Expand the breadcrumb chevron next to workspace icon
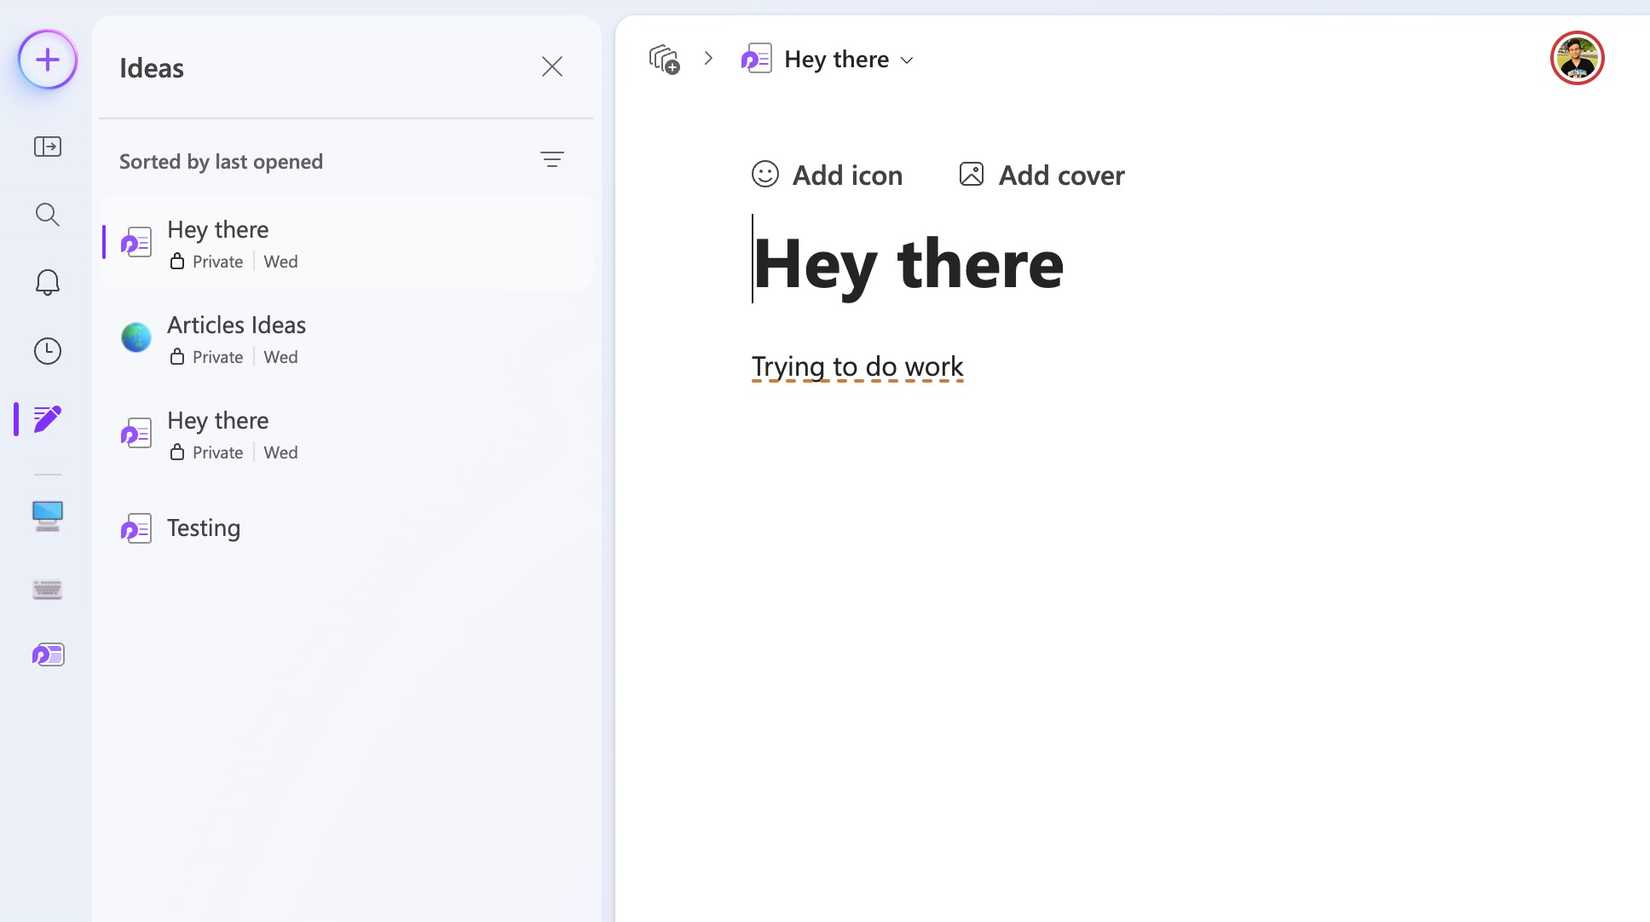This screenshot has height=922, width=1650. pos(708,58)
